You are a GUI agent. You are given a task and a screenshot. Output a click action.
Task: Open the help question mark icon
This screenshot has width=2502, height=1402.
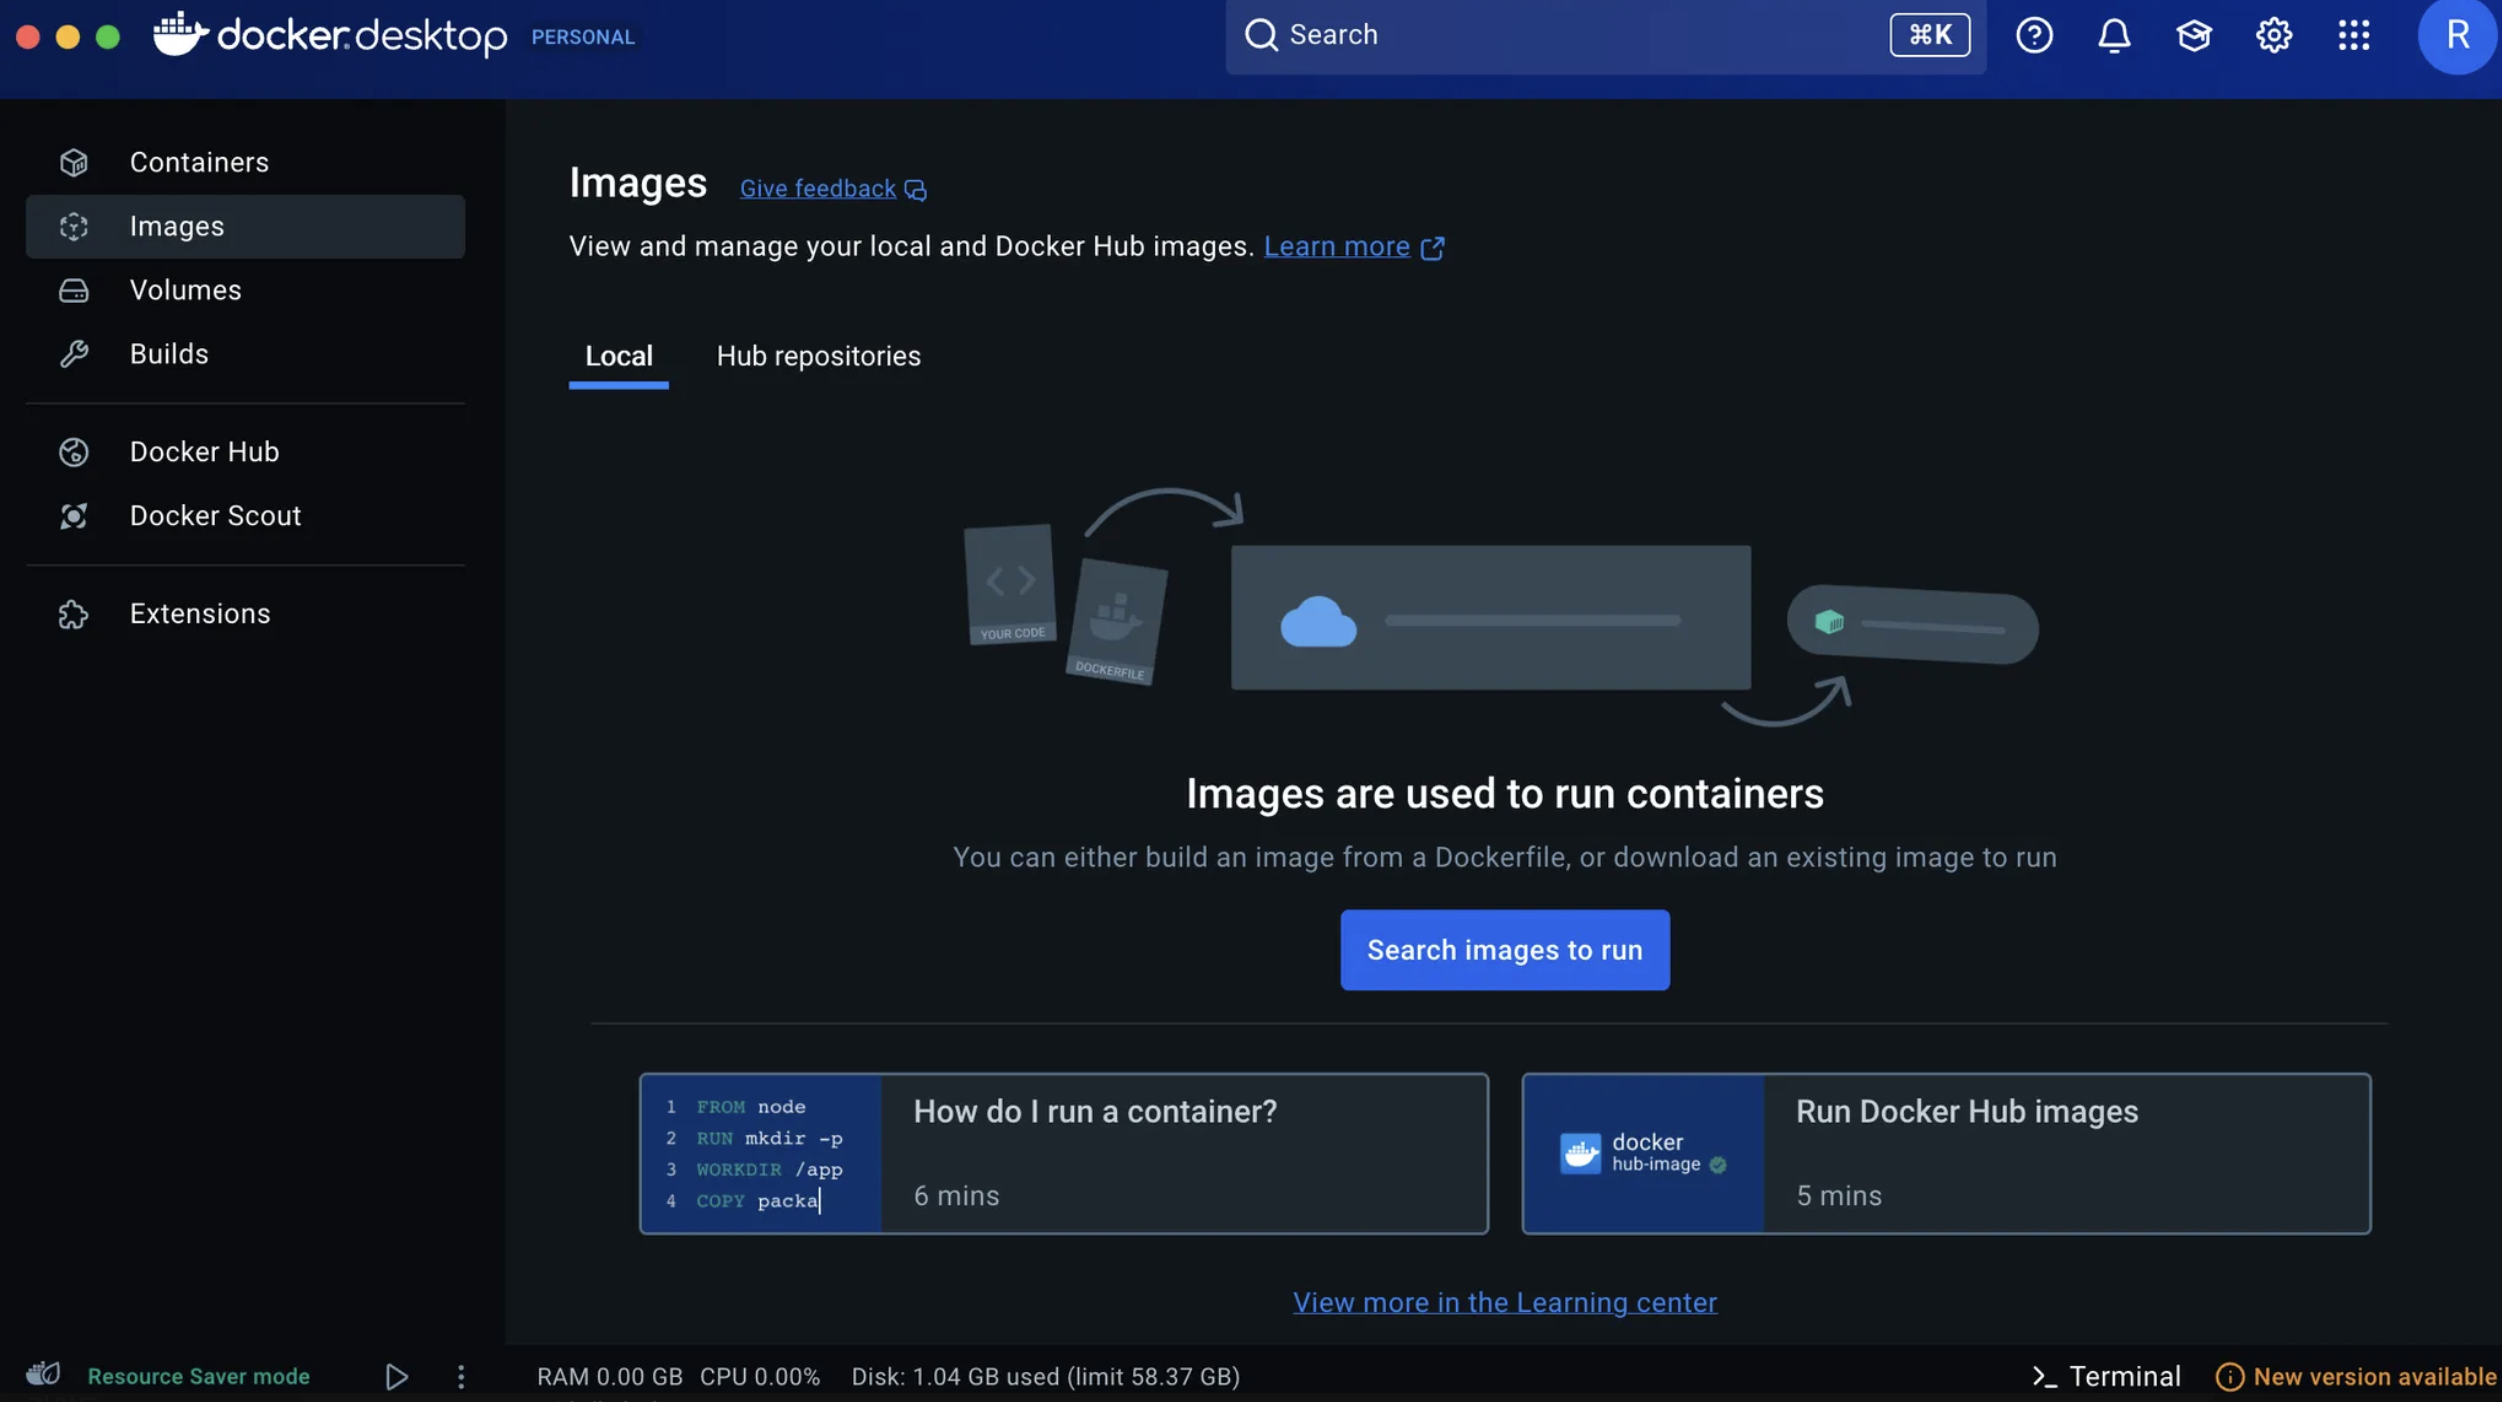pyautogui.click(x=2033, y=35)
